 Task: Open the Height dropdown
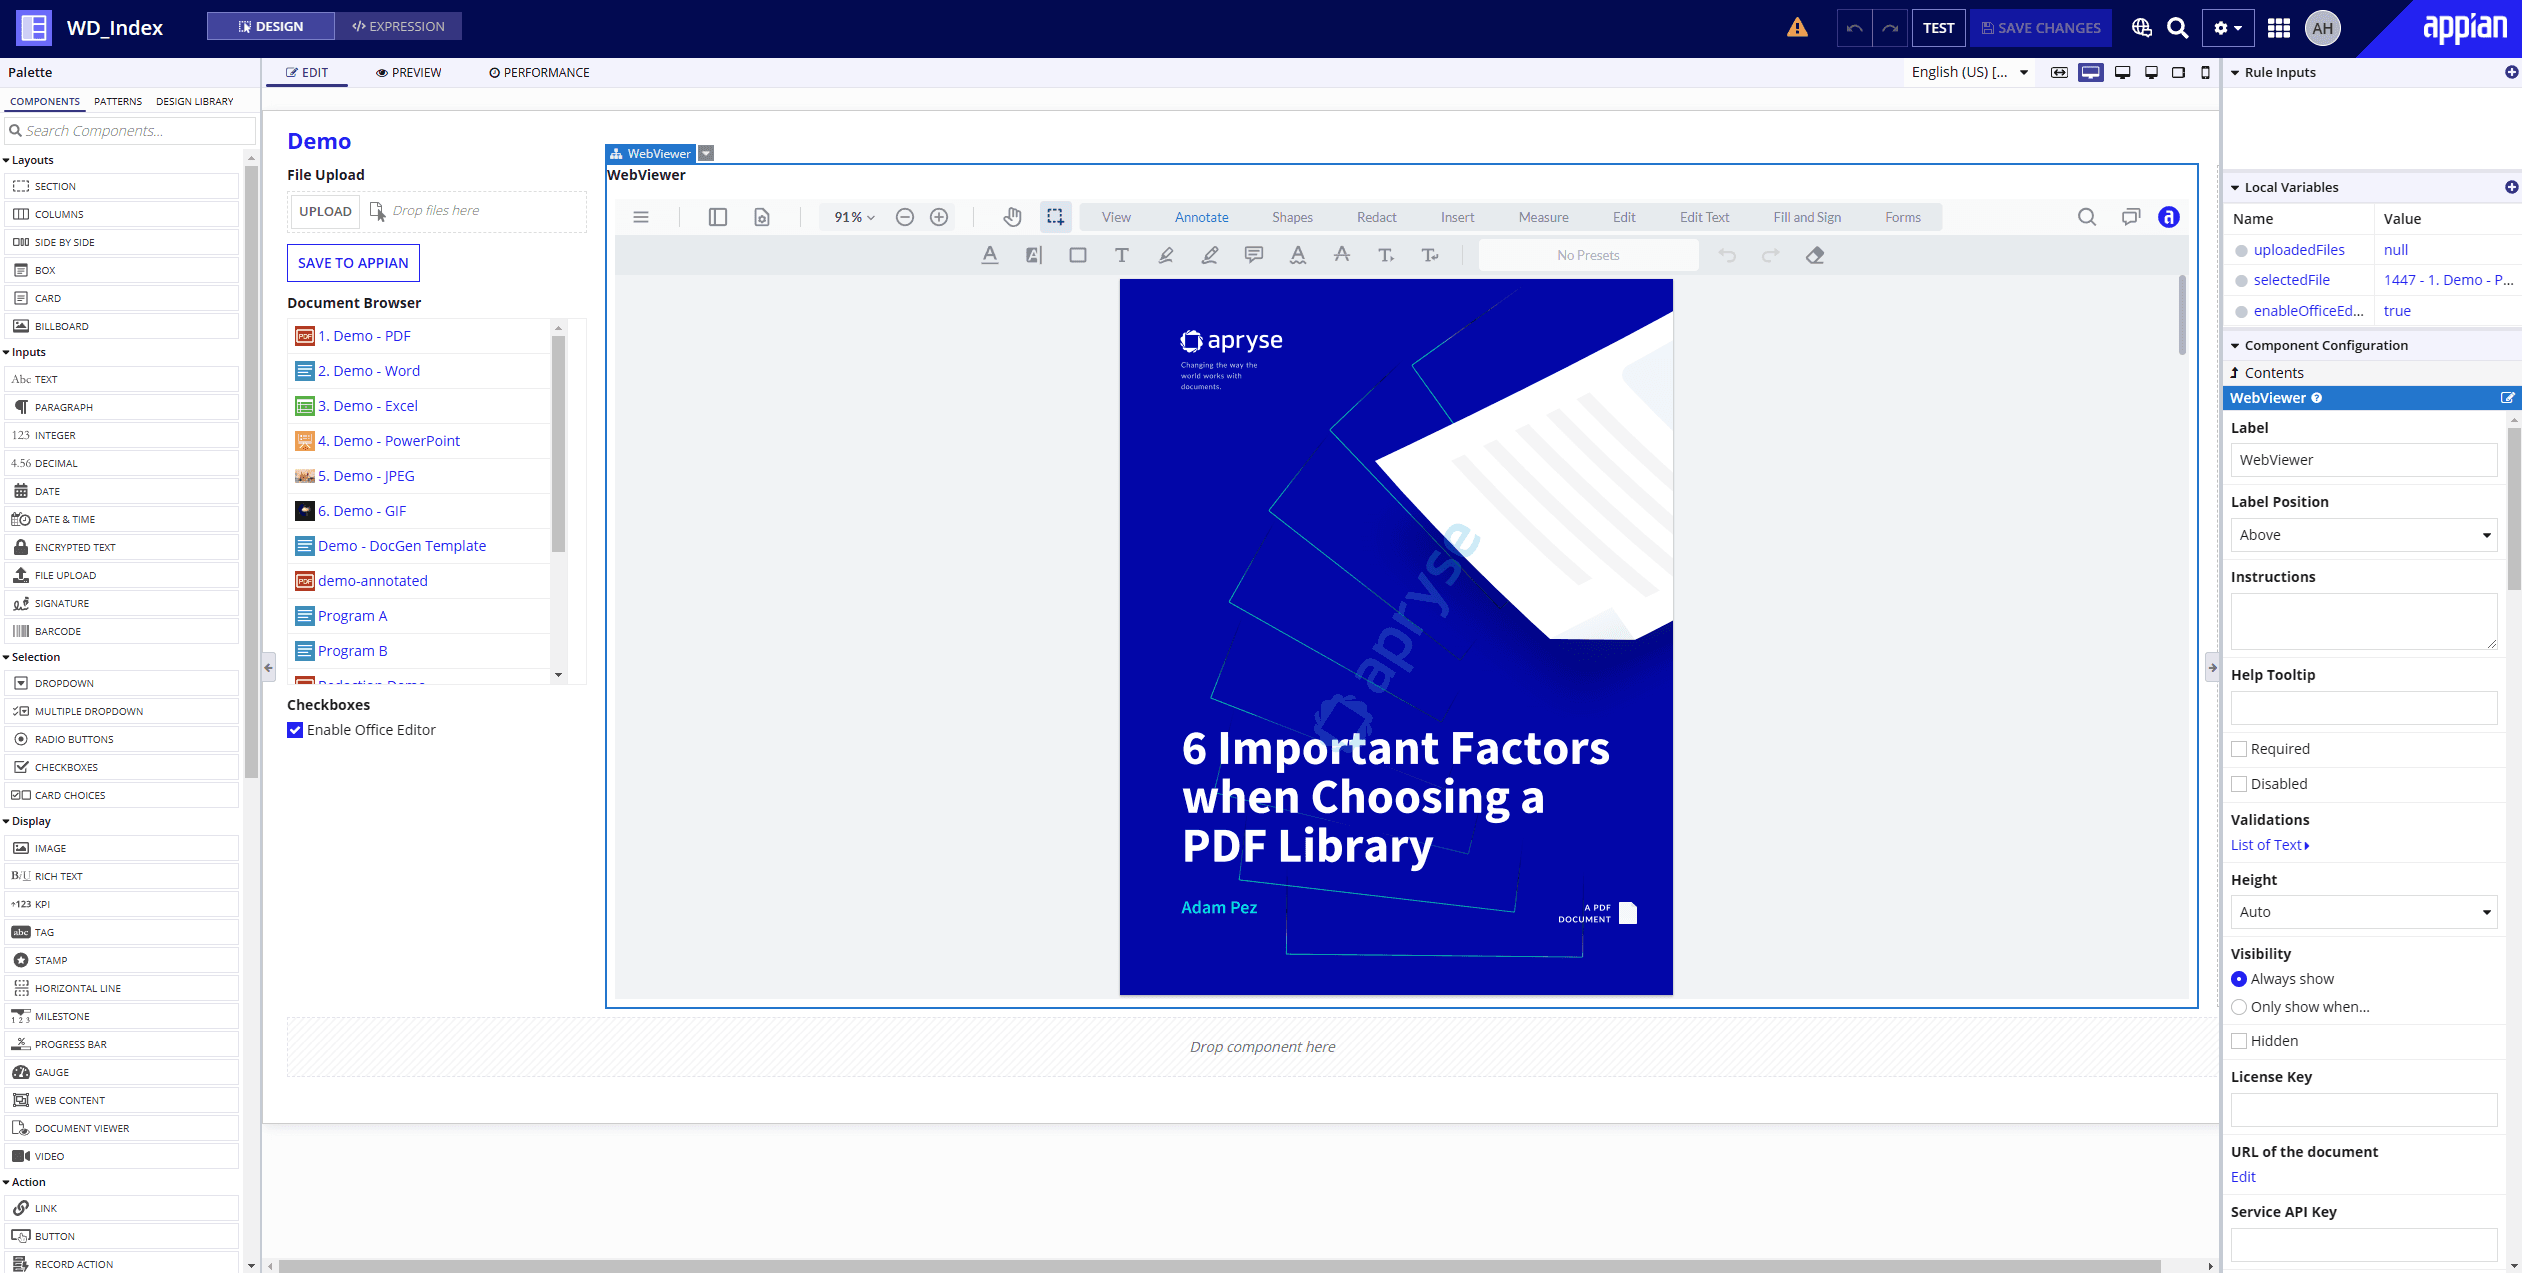(2363, 912)
